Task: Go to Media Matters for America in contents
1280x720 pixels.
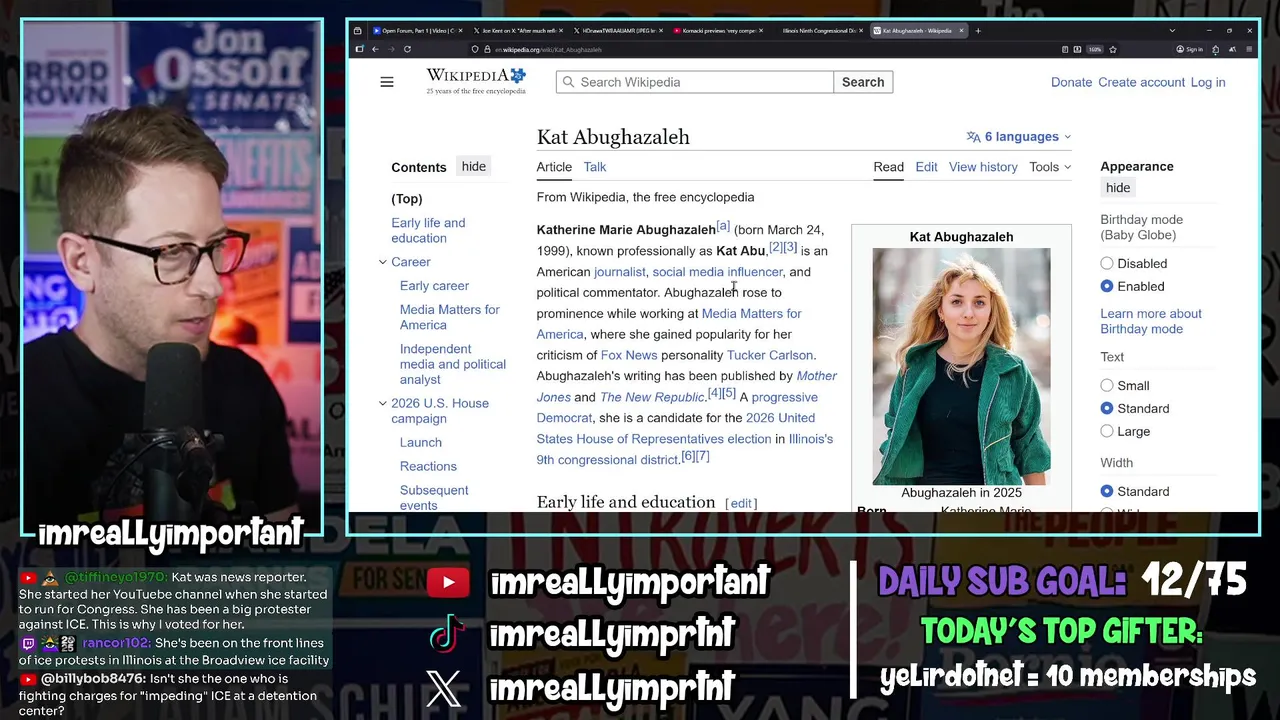Action: [449, 317]
